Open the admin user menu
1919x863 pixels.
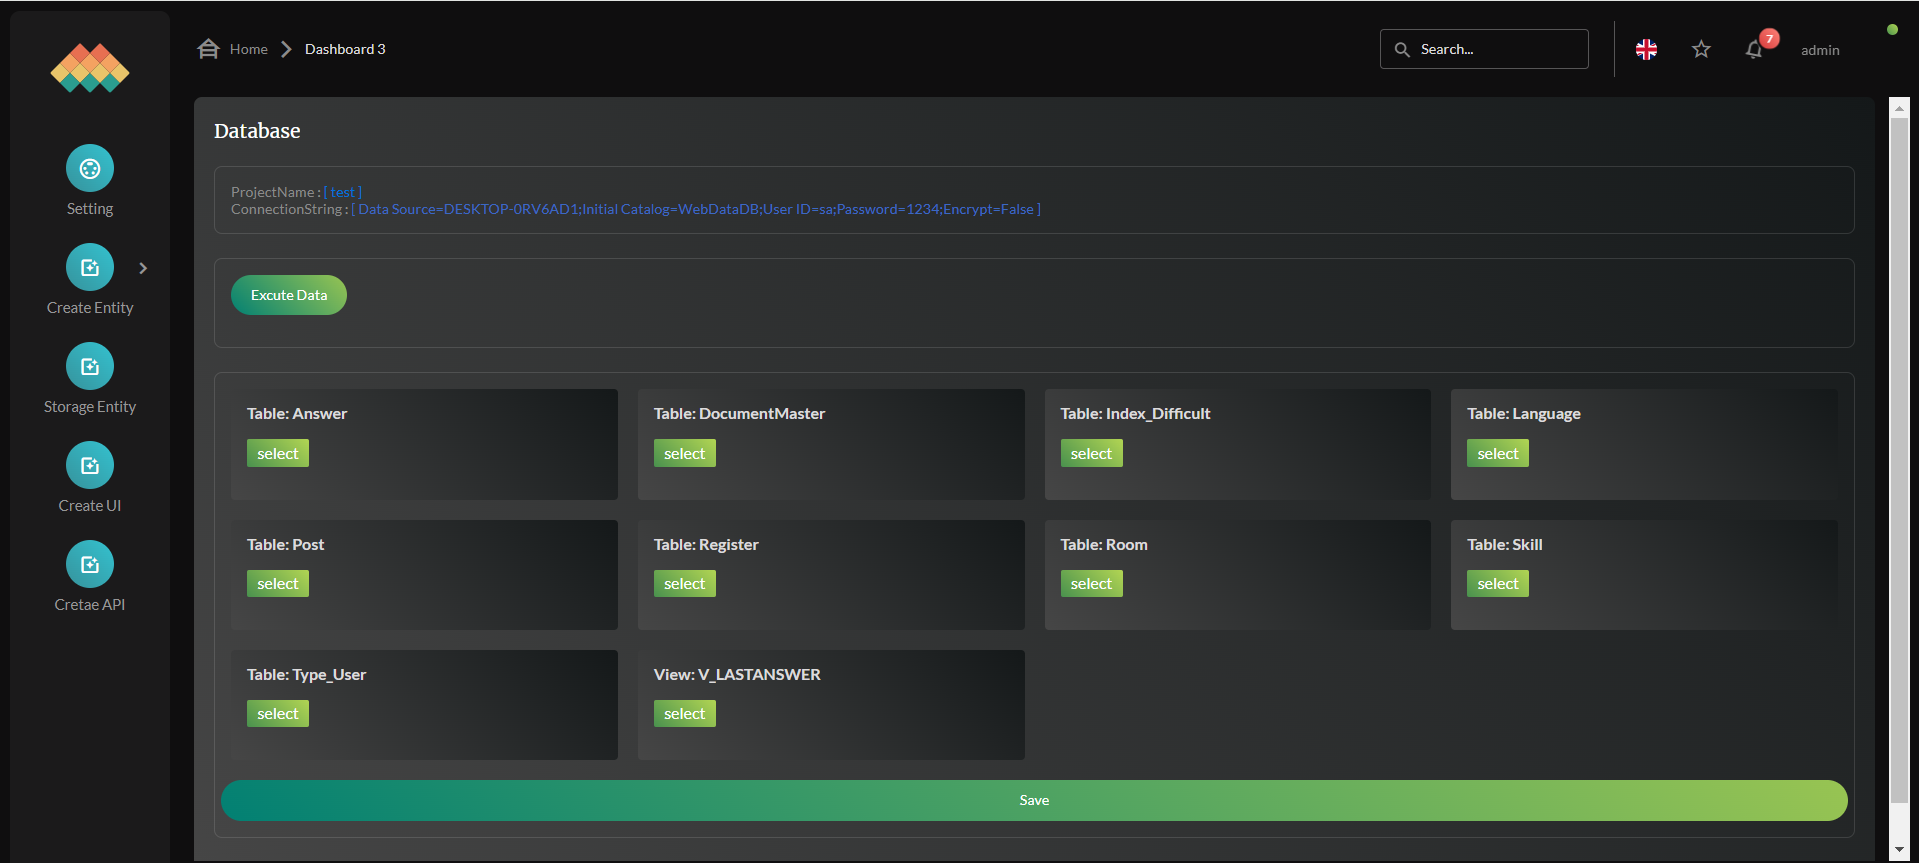(1820, 50)
